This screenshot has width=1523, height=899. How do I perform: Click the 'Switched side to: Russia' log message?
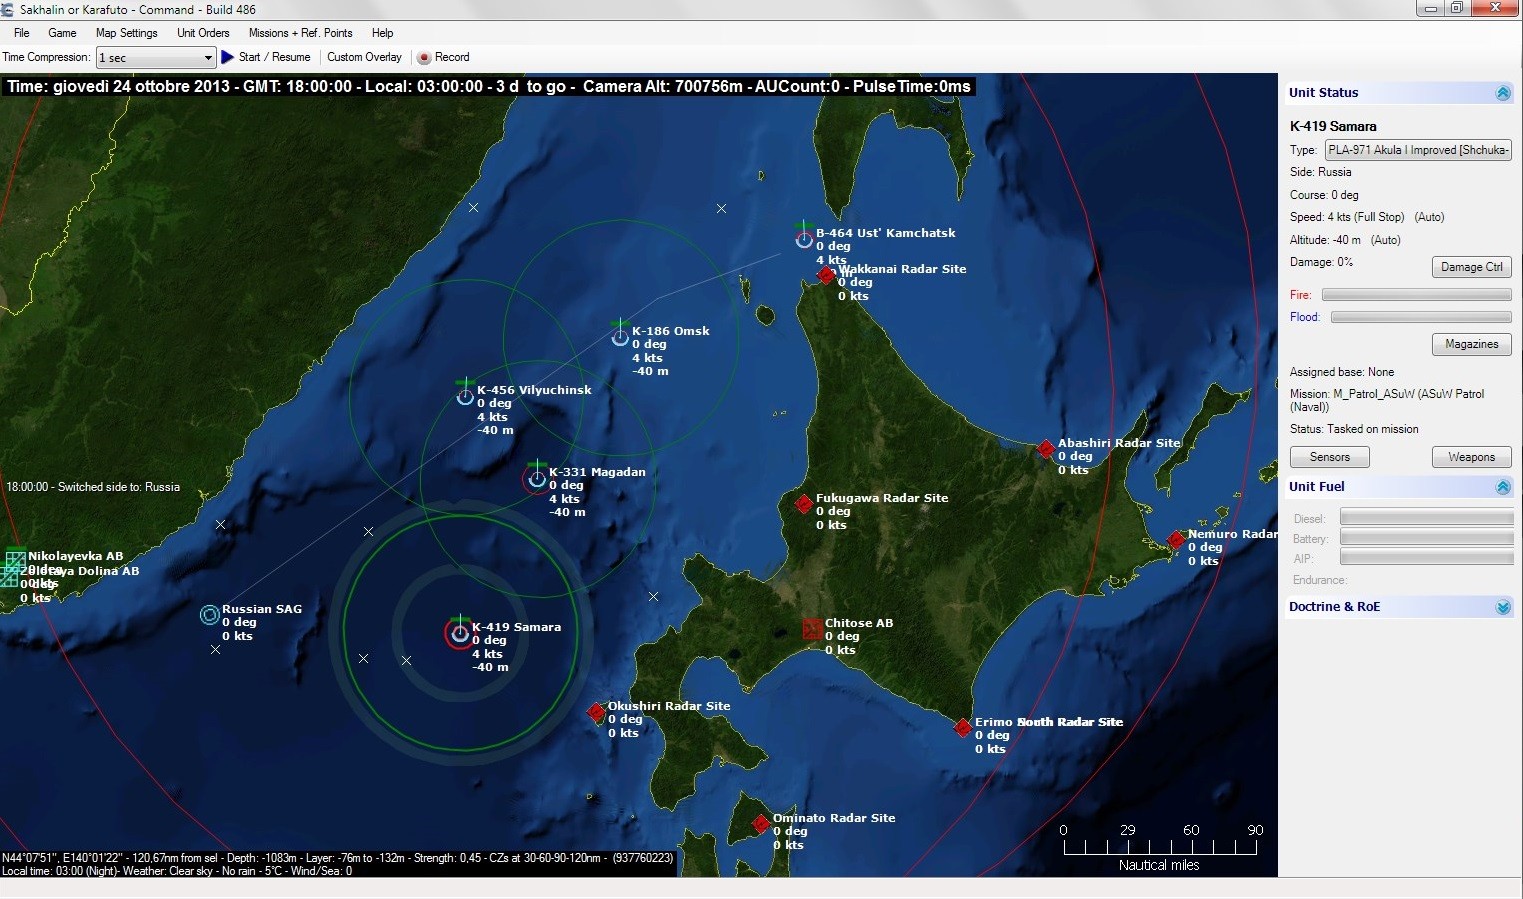(93, 487)
